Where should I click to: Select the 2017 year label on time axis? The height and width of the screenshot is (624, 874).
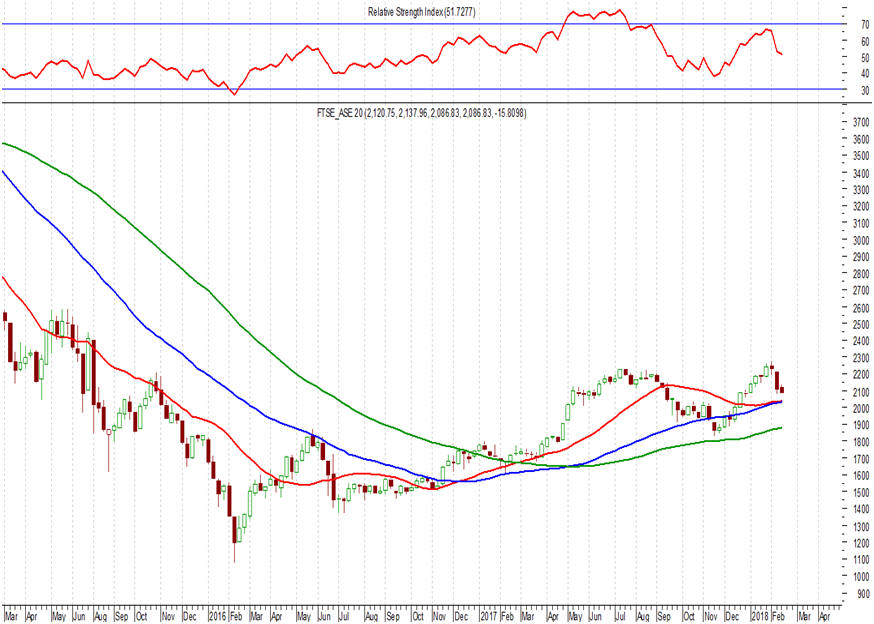pos(489,617)
